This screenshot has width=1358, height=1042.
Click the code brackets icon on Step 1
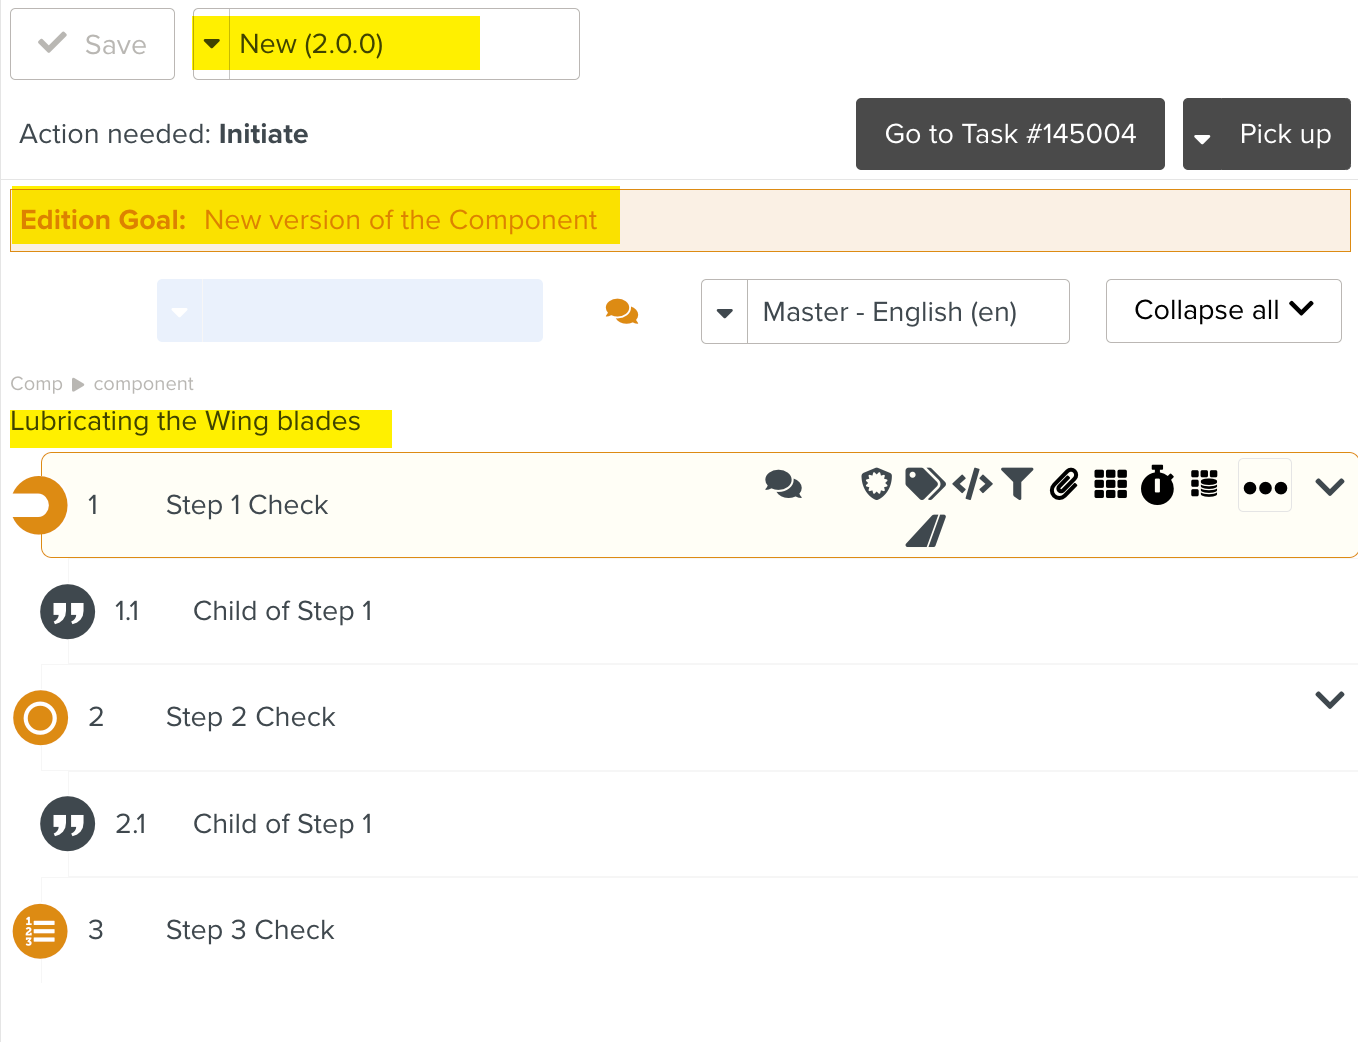click(972, 485)
